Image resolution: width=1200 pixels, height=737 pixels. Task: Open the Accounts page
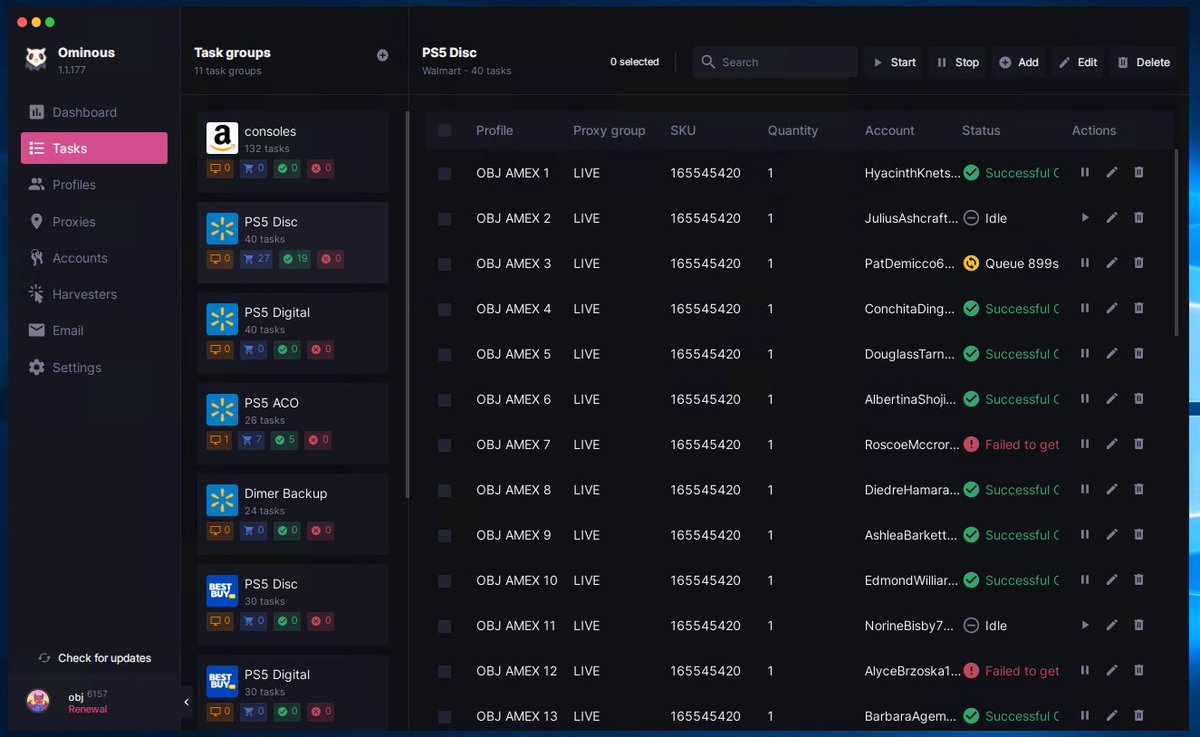[x=94, y=258]
